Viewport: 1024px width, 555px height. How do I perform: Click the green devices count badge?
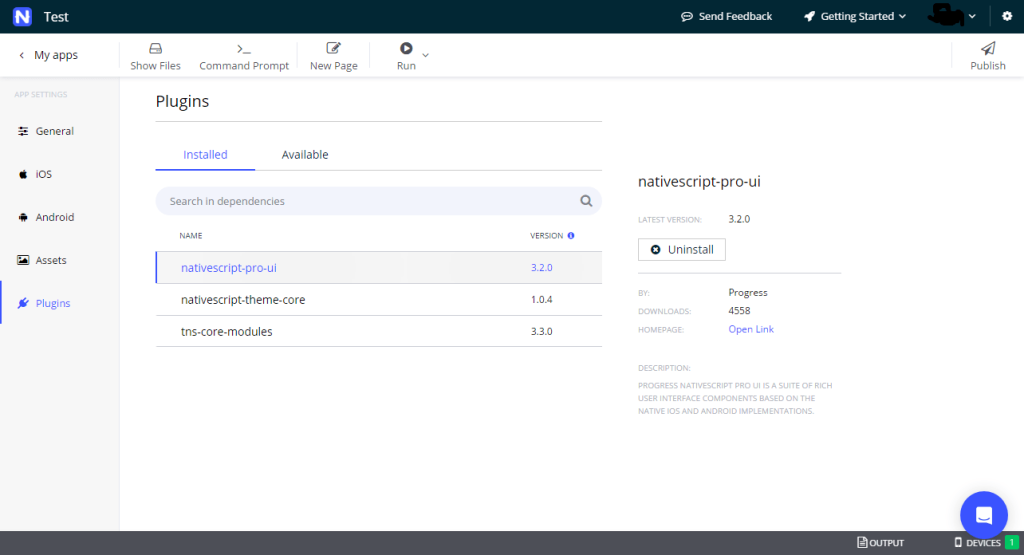(x=1012, y=542)
